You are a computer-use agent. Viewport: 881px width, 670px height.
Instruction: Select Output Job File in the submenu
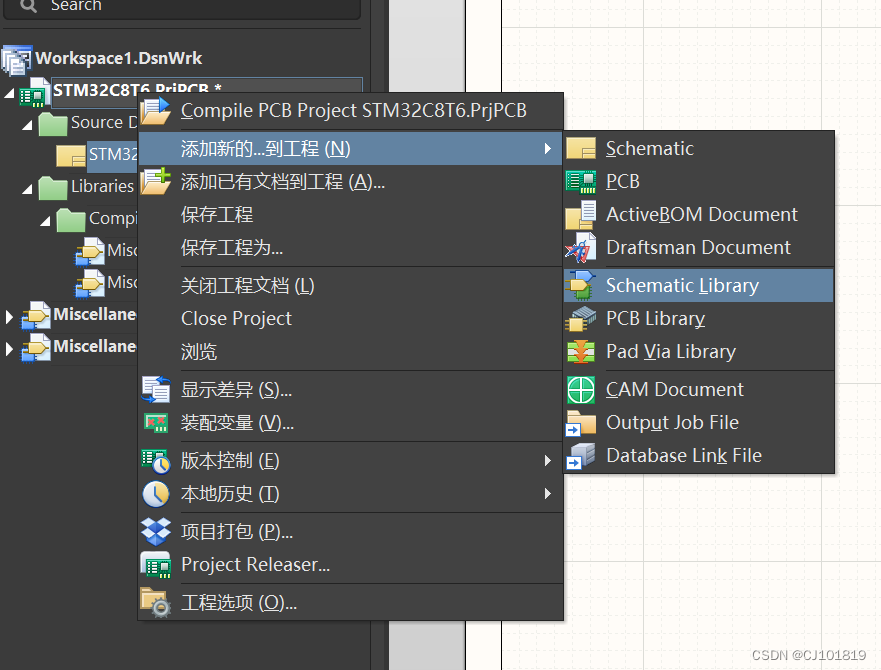(698, 423)
